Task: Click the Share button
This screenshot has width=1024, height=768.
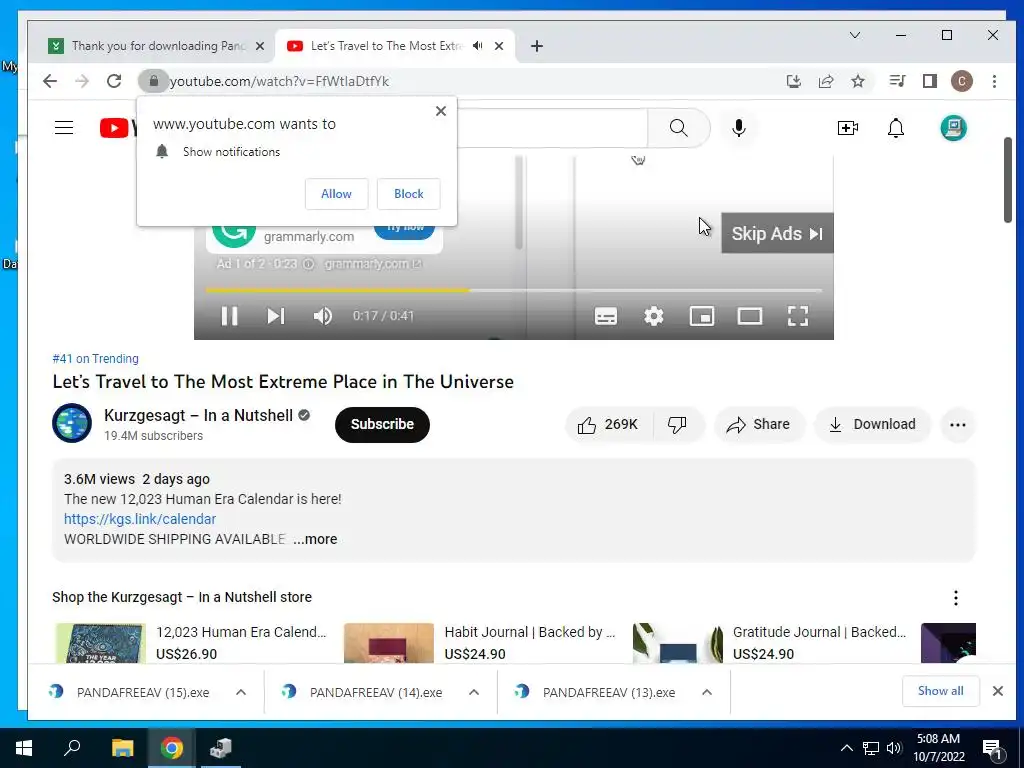Action: (x=759, y=424)
